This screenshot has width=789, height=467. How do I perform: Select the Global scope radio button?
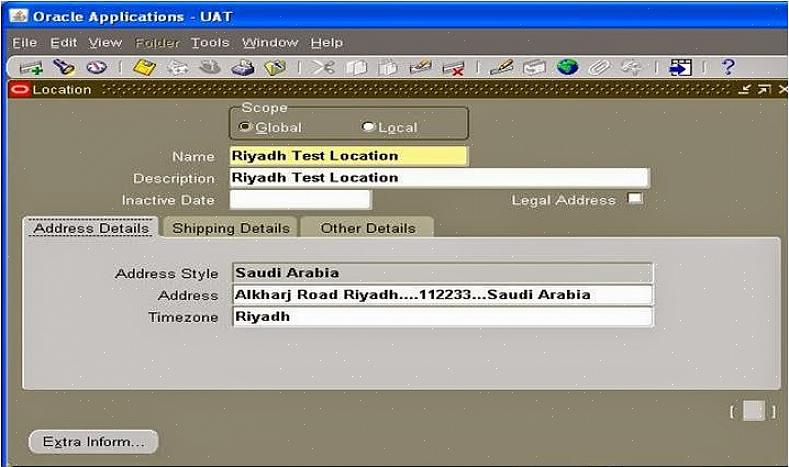[245, 126]
